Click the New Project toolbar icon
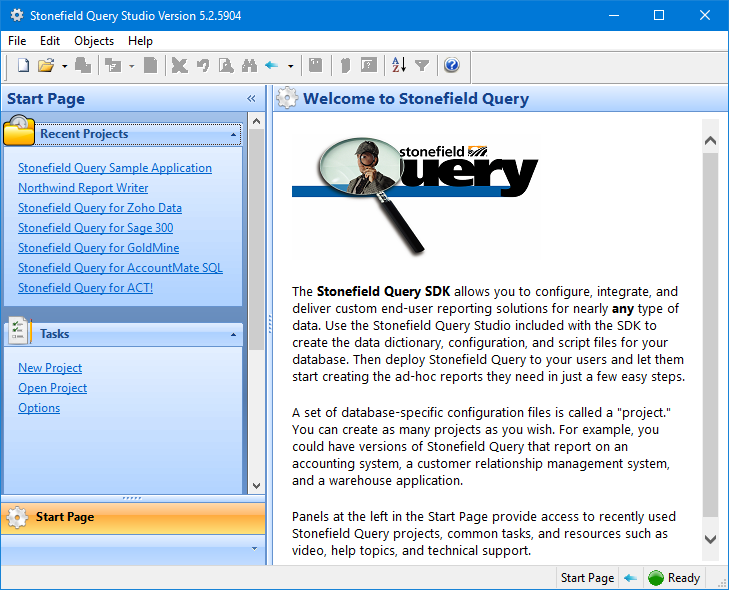 [23, 66]
